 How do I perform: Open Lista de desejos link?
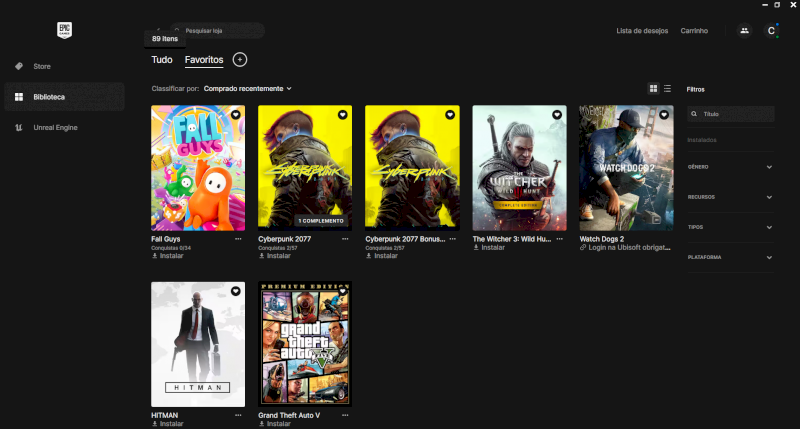tap(642, 31)
